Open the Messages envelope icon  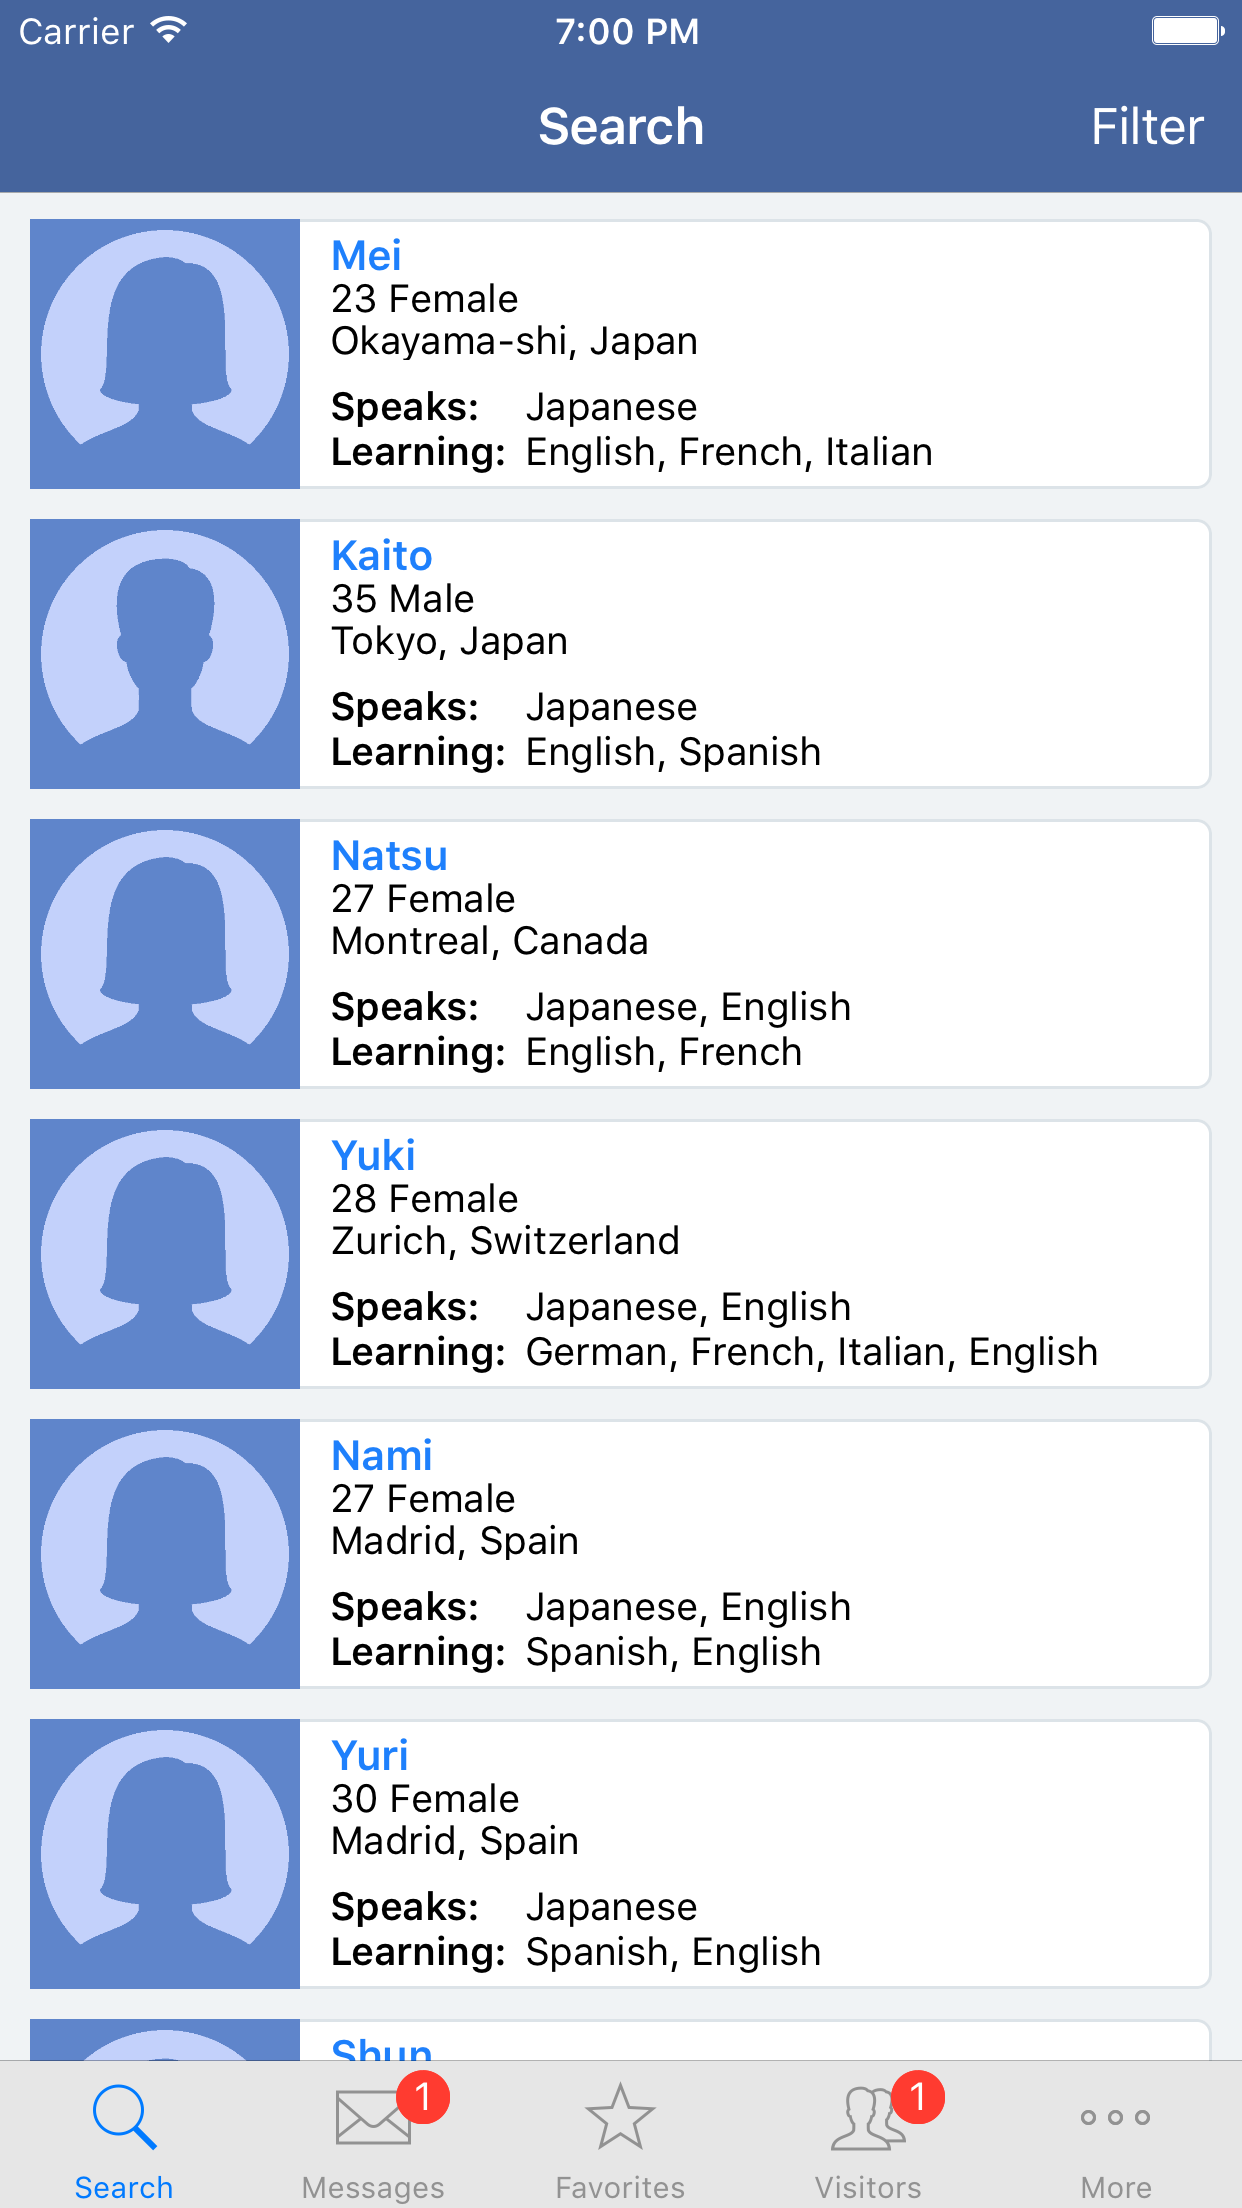pyautogui.click(x=372, y=2118)
